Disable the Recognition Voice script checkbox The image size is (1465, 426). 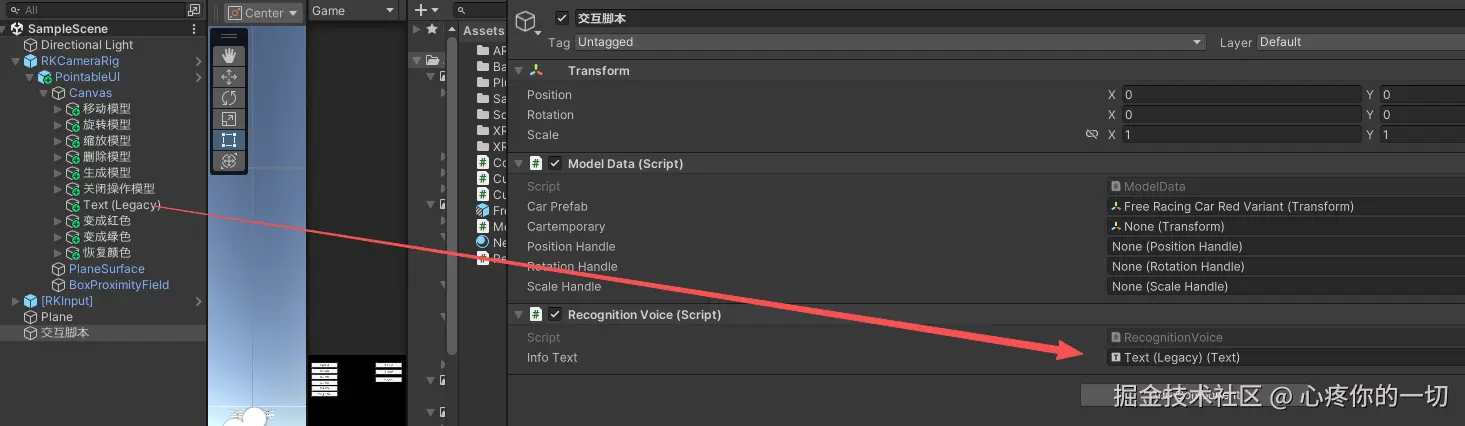(555, 315)
